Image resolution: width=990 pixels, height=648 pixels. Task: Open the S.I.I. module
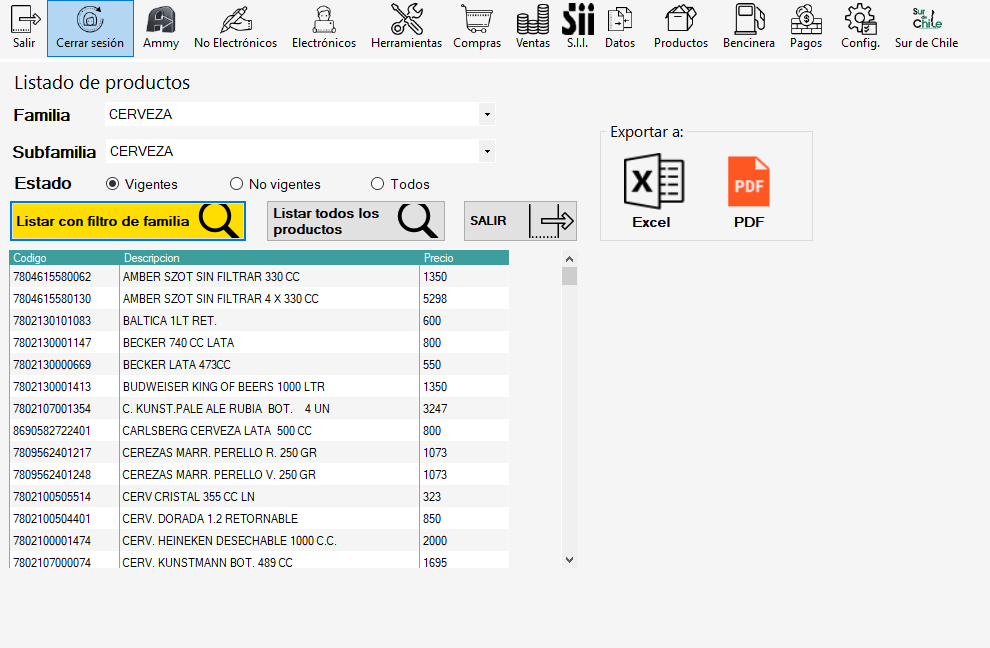pyautogui.click(x=578, y=28)
